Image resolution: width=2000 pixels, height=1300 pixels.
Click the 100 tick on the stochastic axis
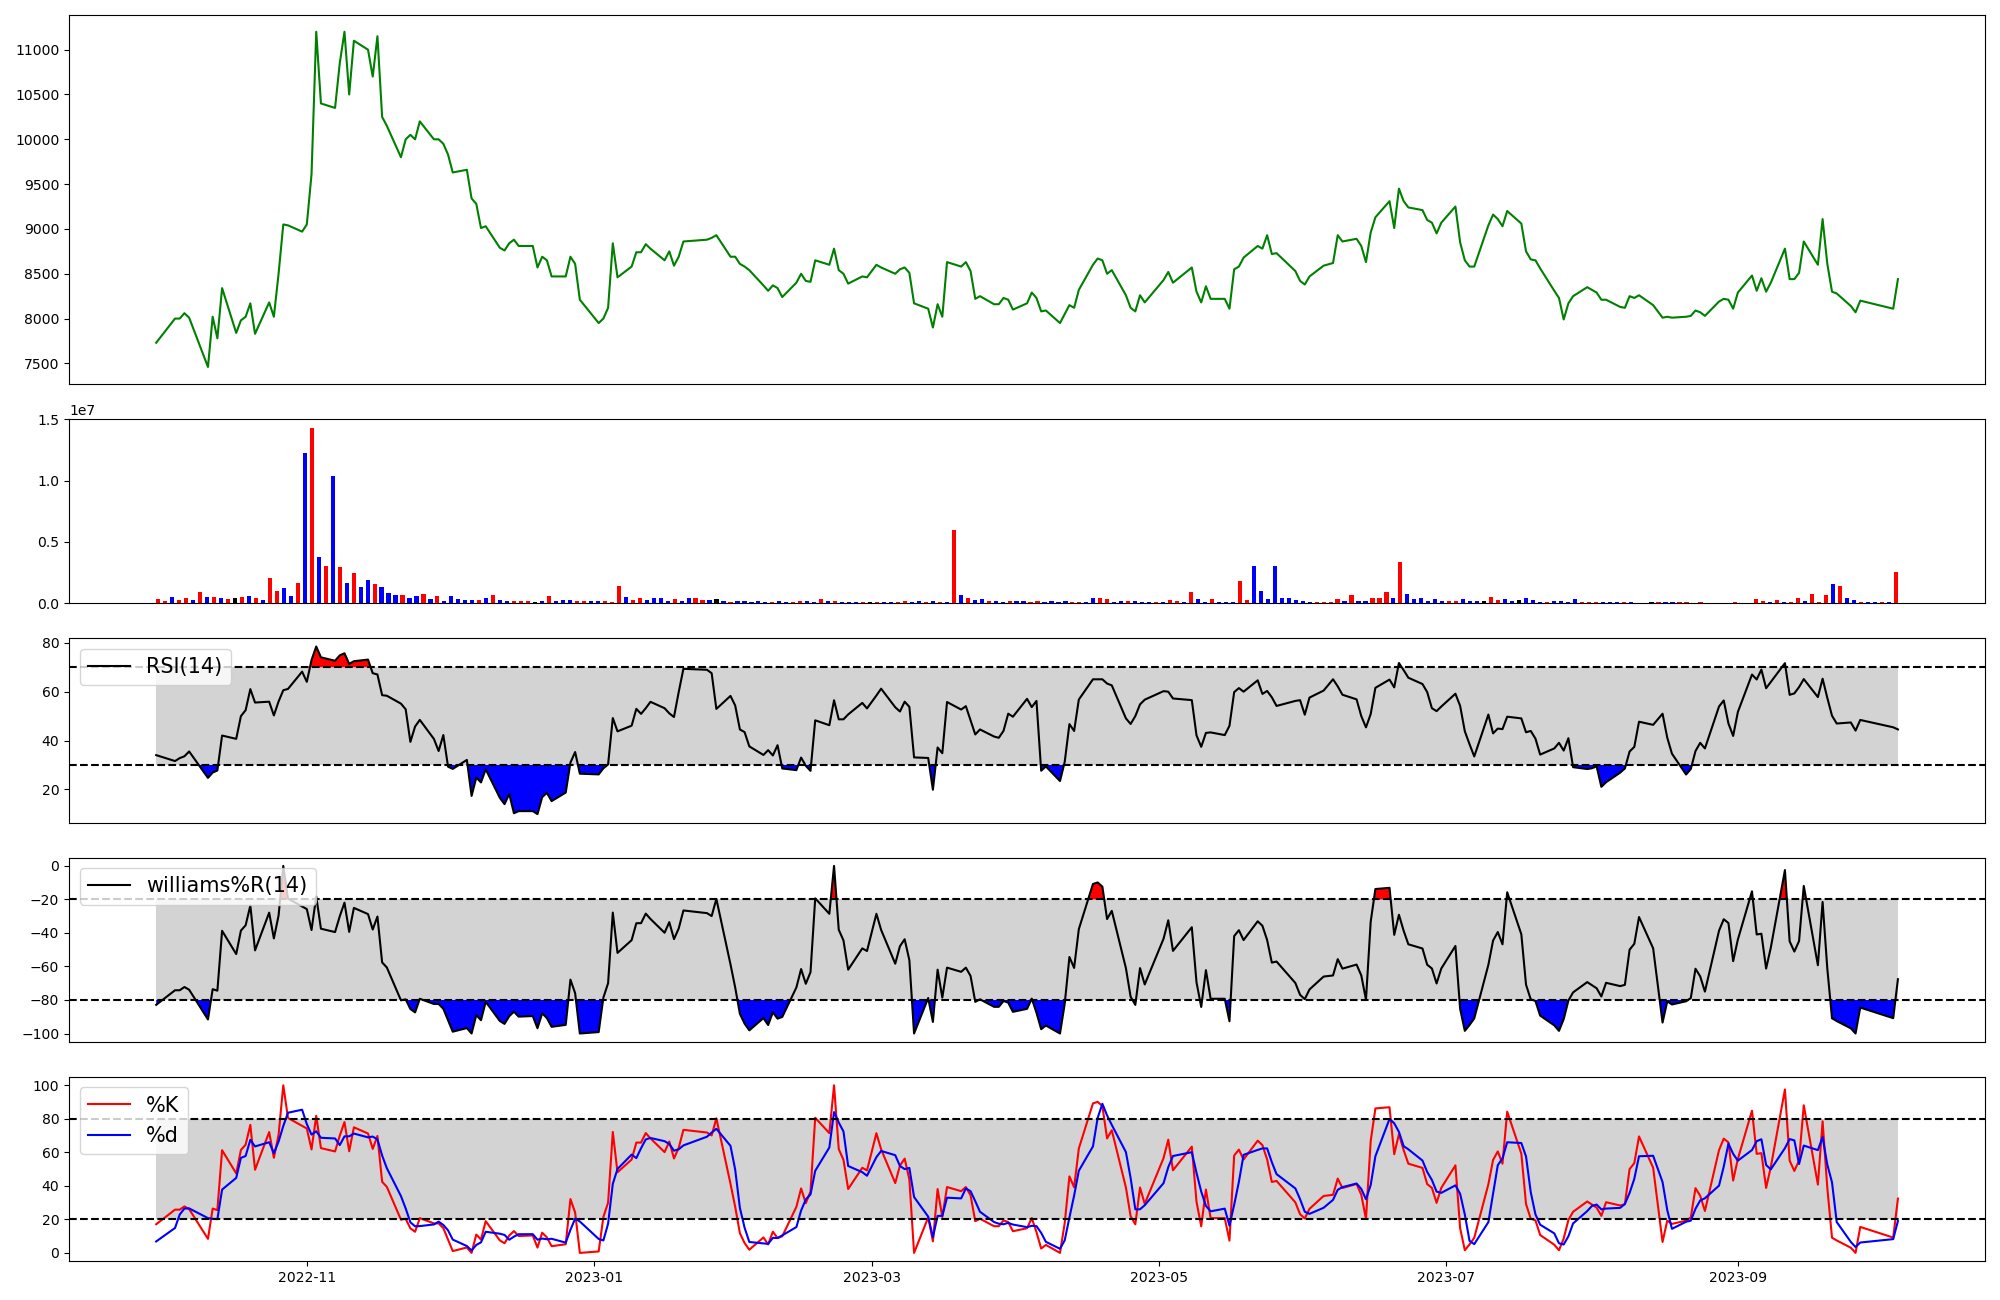[x=47, y=1086]
